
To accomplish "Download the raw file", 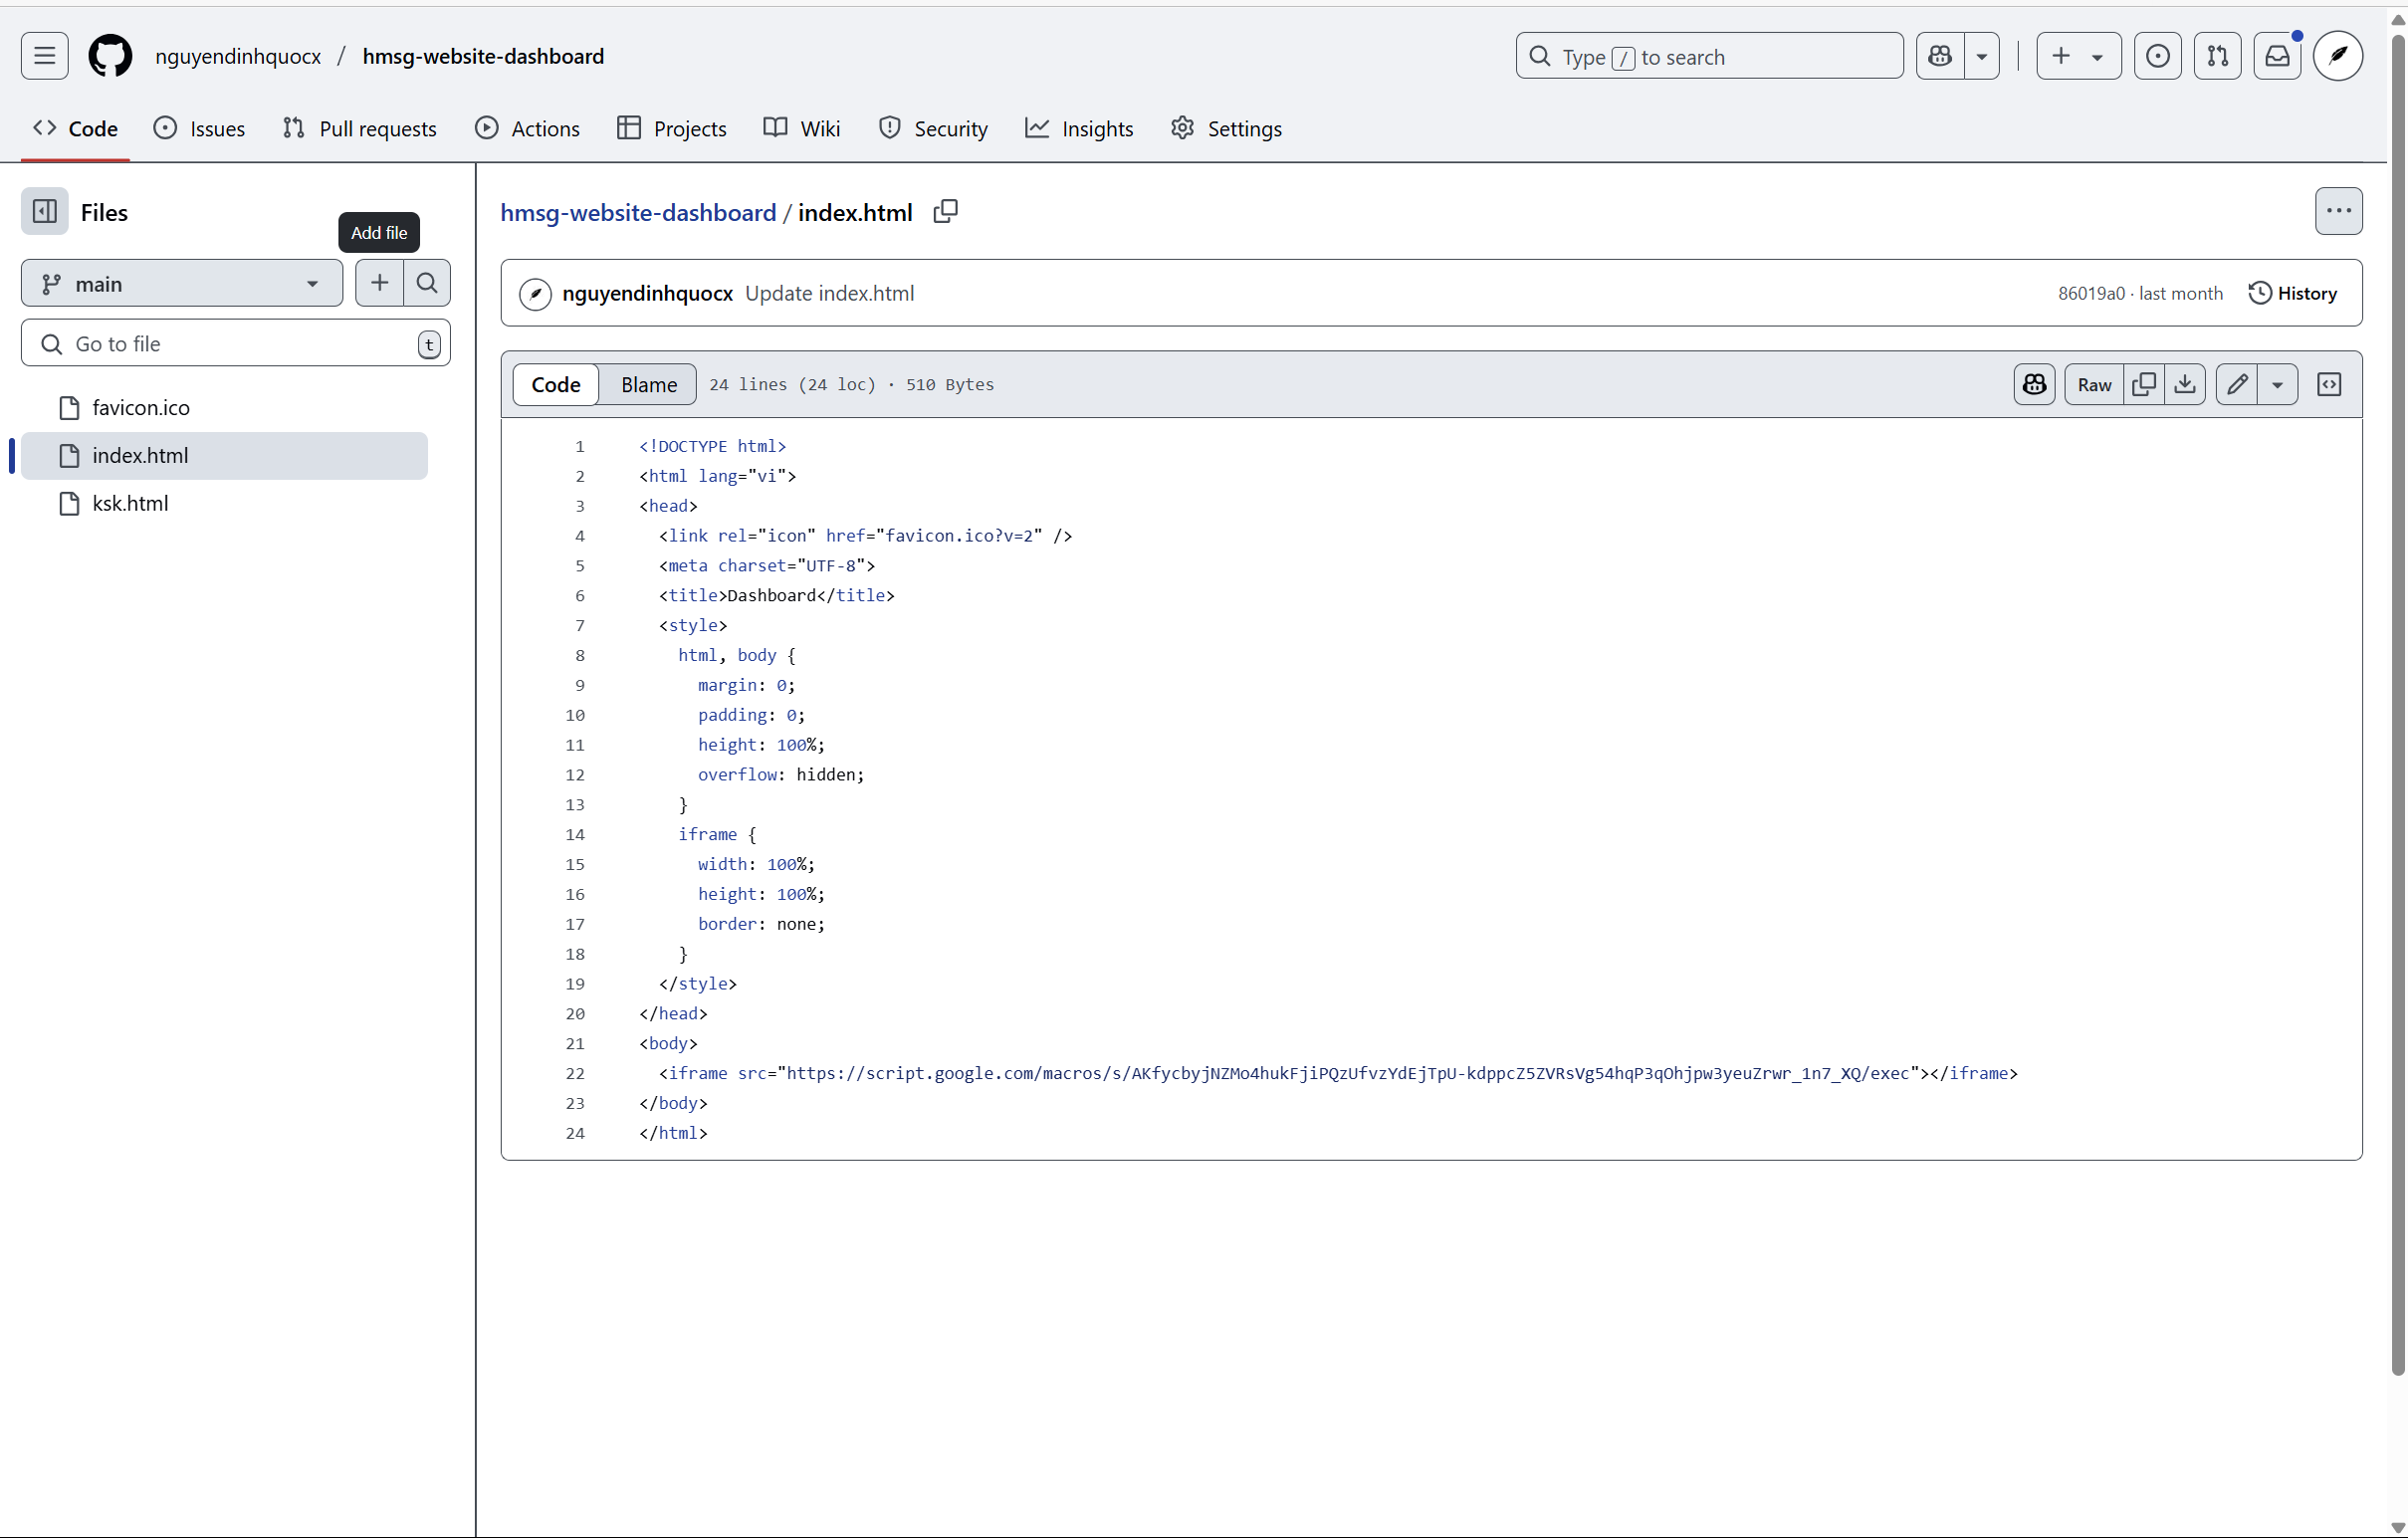I will (2185, 385).
